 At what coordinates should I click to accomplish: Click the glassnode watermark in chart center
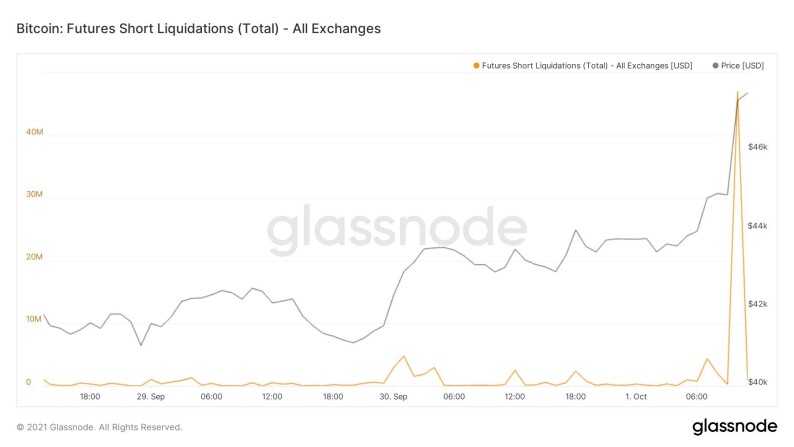(397, 229)
